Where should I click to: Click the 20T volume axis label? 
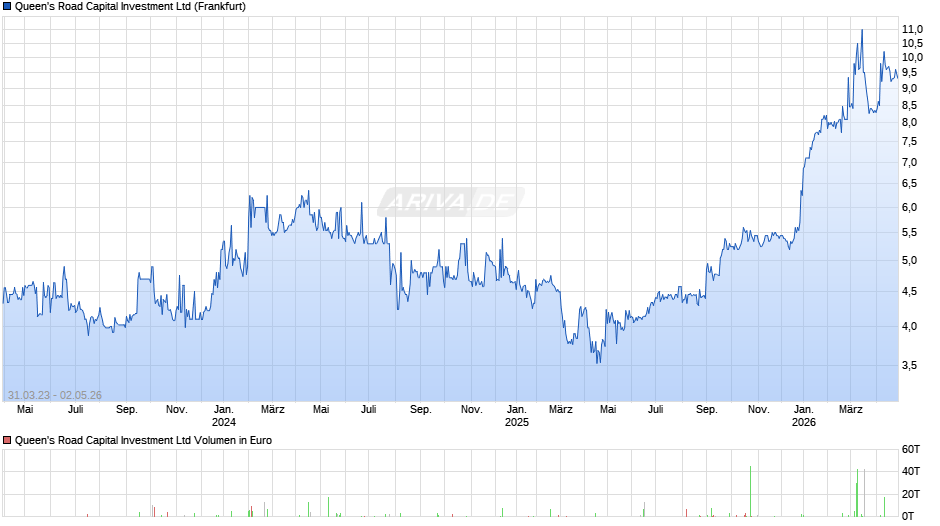tap(911, 494)
